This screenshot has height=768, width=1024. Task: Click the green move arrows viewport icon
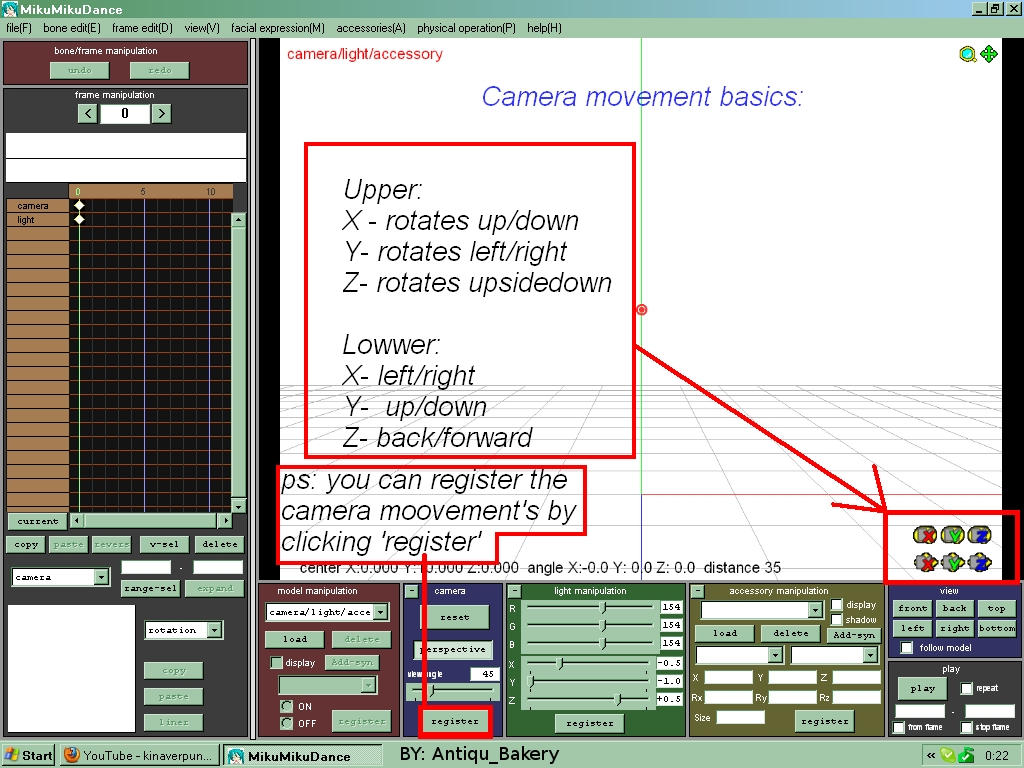[989, 54]
